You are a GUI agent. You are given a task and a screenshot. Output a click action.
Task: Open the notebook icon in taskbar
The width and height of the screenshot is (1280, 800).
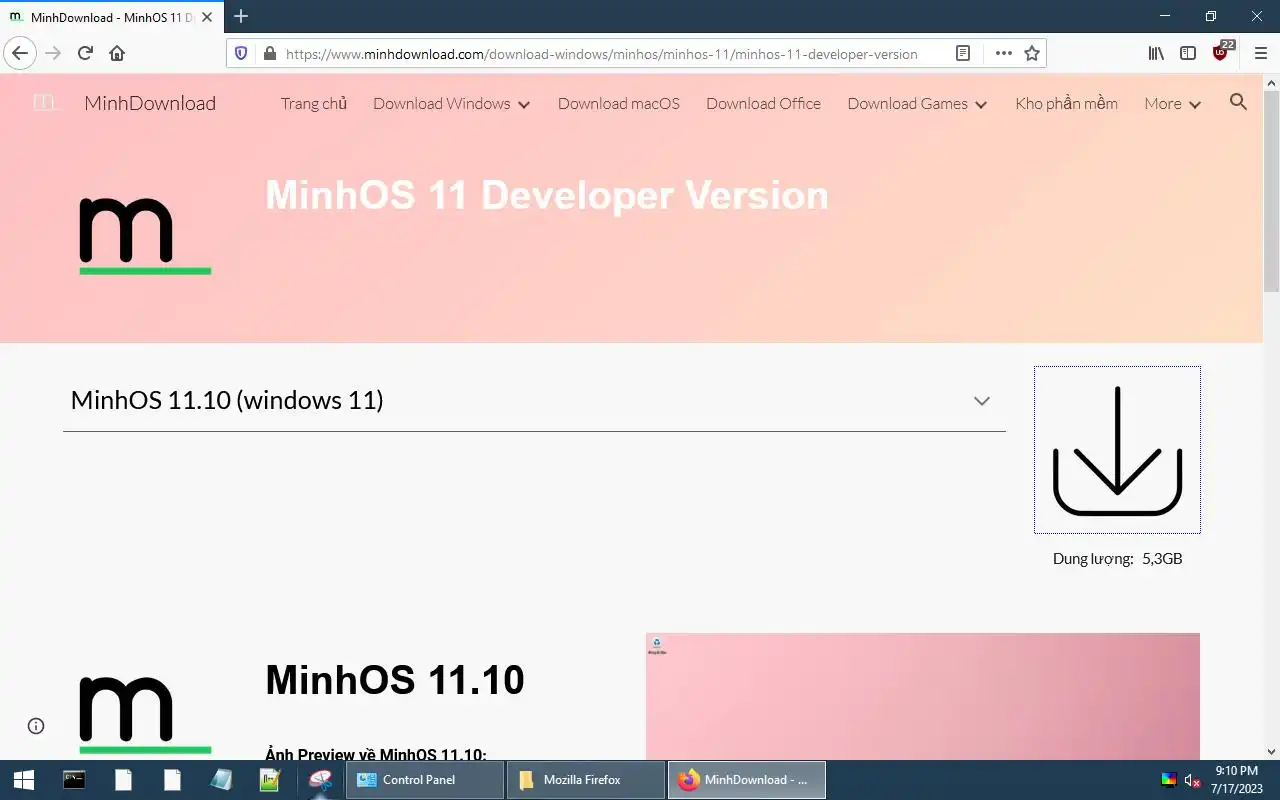[x=221, y=780]
